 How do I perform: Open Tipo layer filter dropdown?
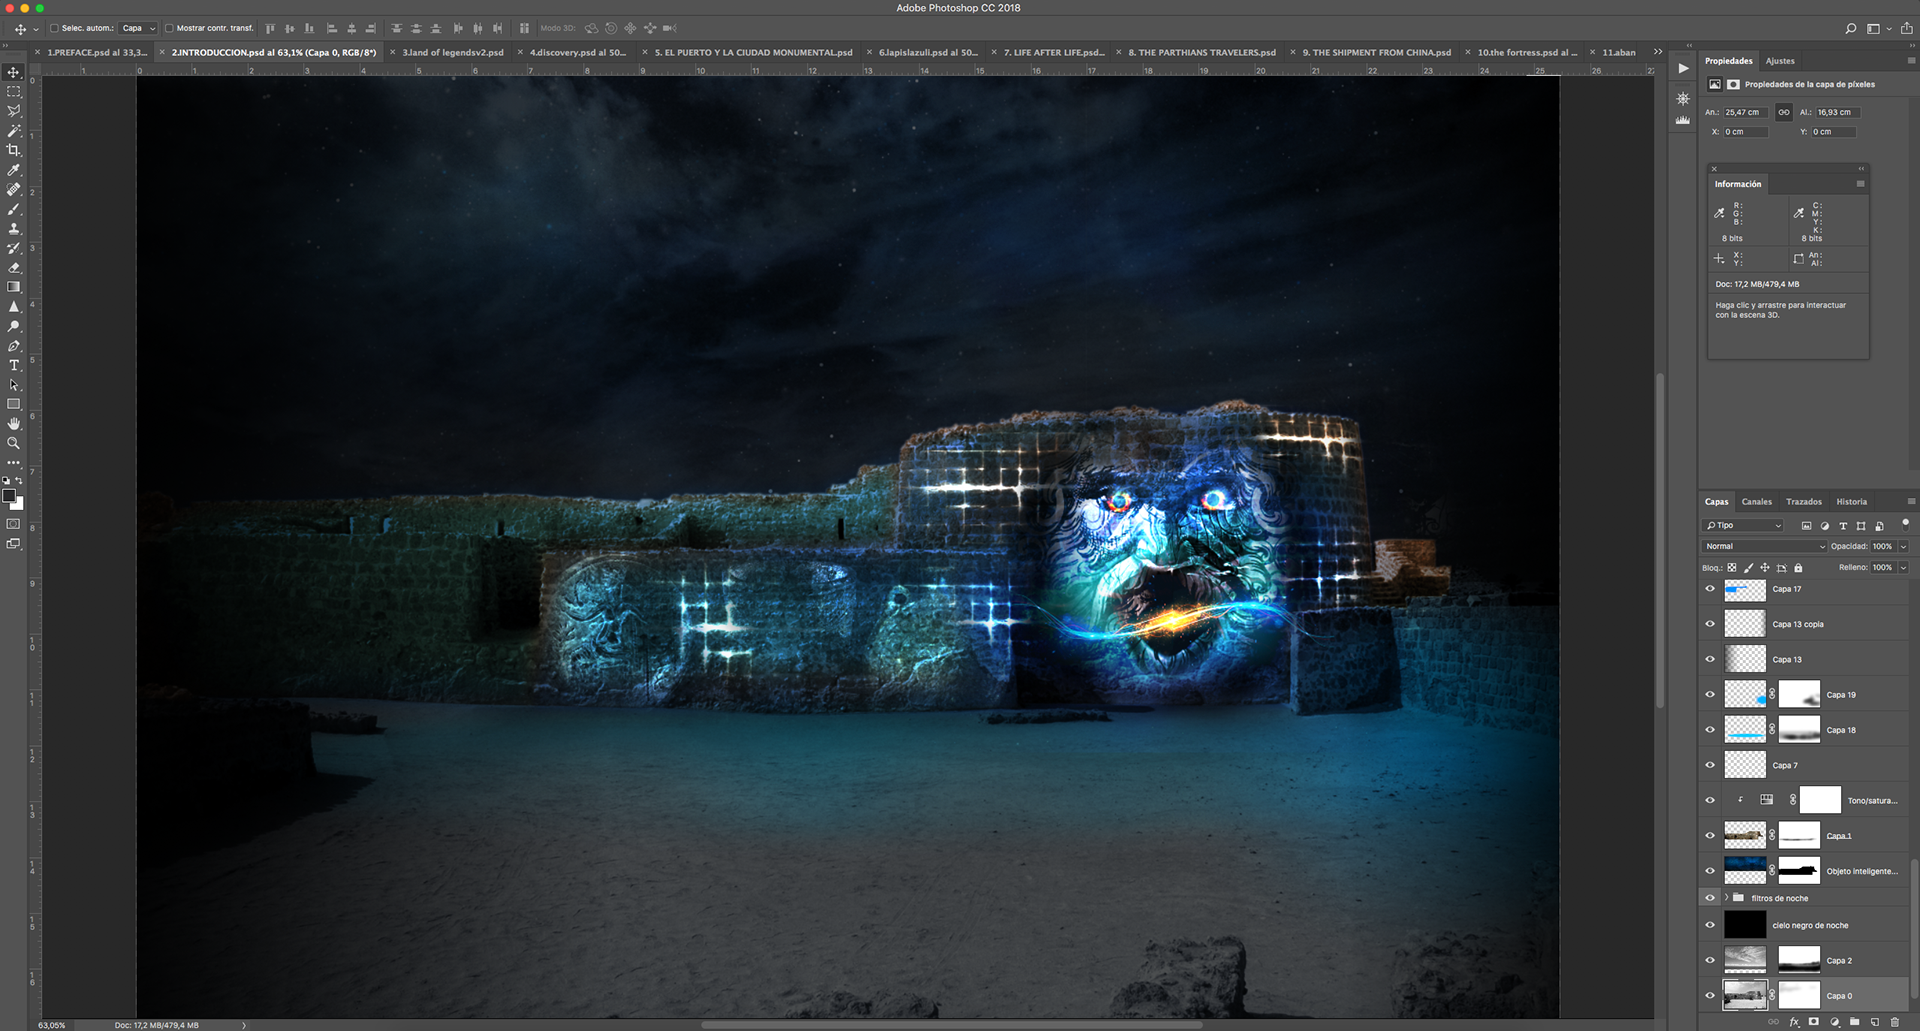coord(1743,525)
